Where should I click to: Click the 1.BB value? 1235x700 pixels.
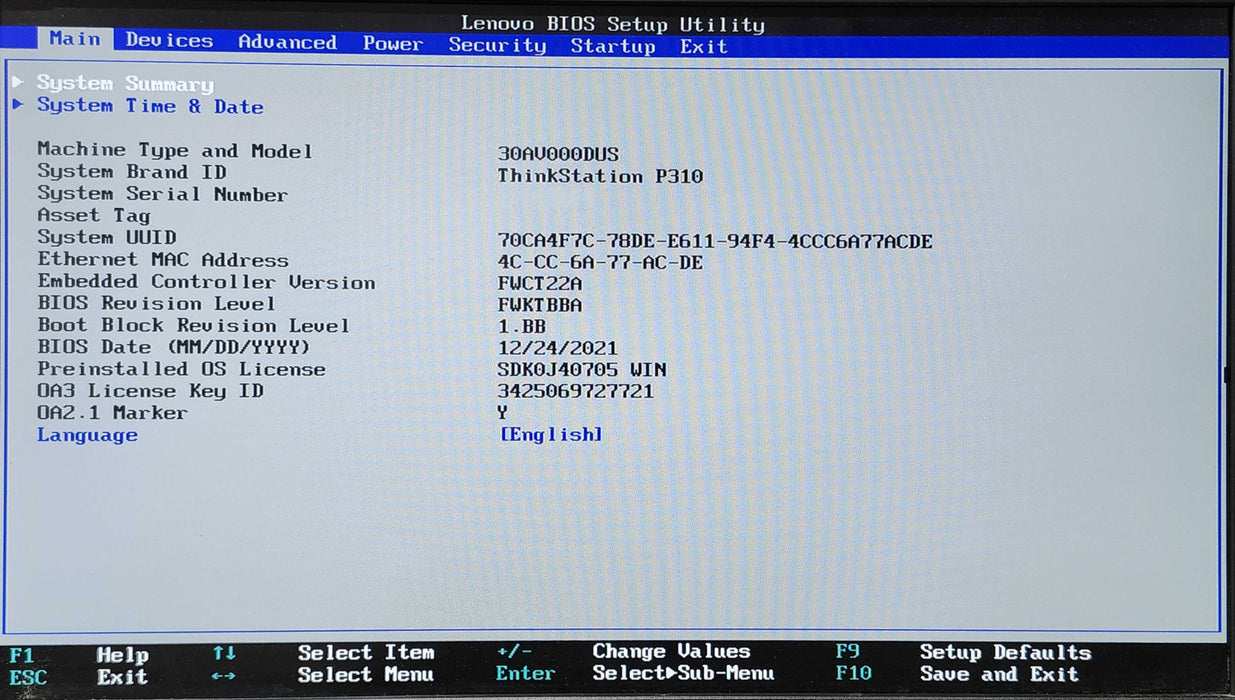pos(522,327)
